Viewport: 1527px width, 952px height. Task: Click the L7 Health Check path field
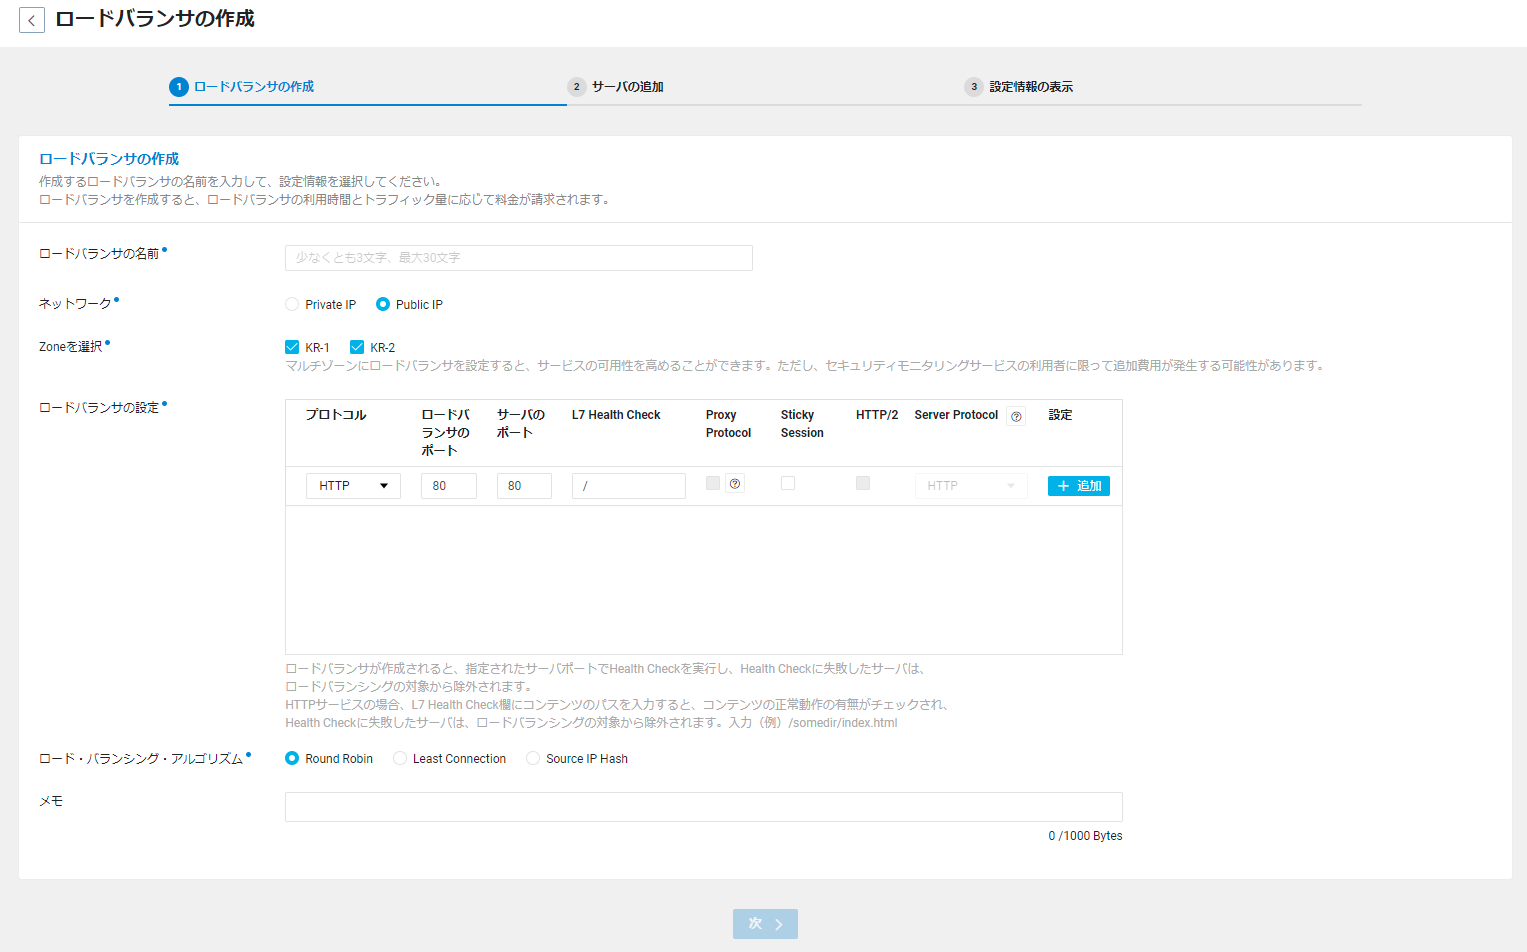tap(629, 486)
